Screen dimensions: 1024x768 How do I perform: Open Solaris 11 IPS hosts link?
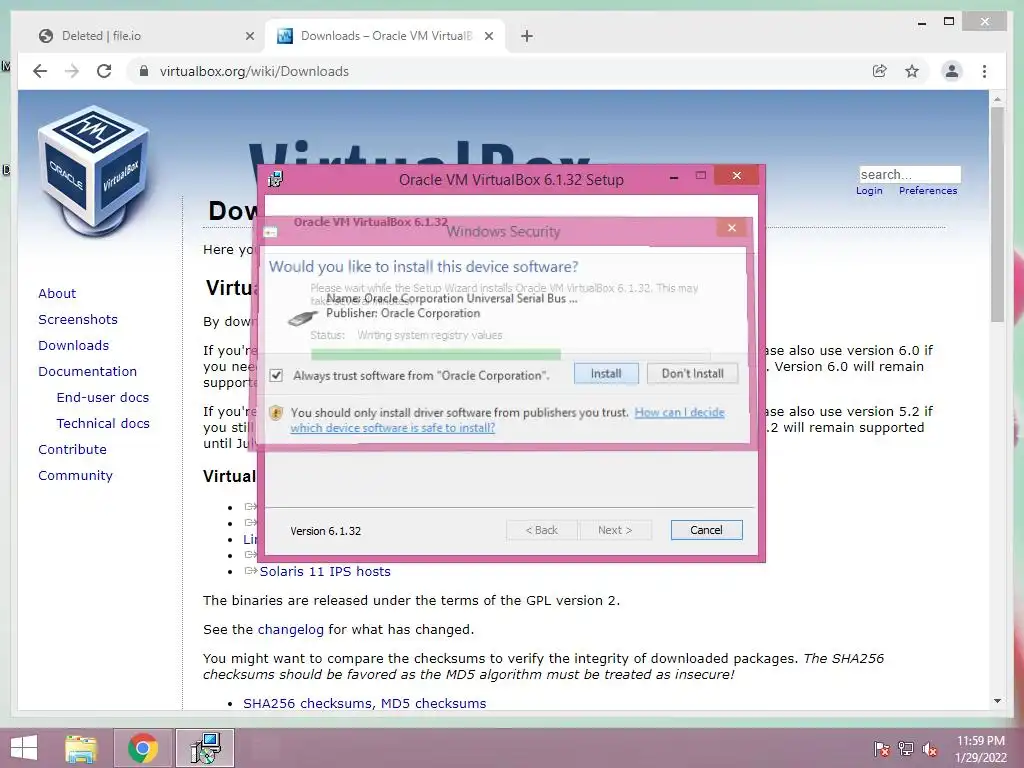pyautogui.click(x=325, y=571)
